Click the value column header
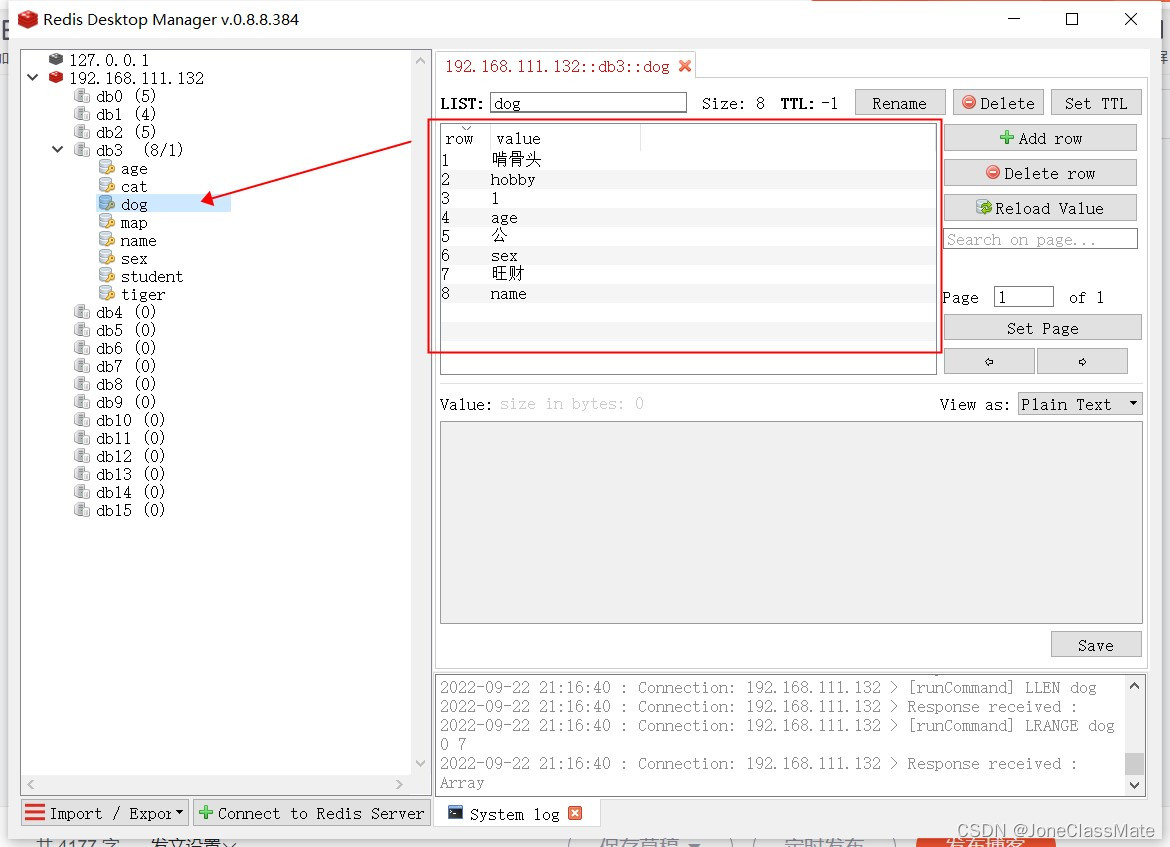Screen dimensions: 1170x847 565,138
